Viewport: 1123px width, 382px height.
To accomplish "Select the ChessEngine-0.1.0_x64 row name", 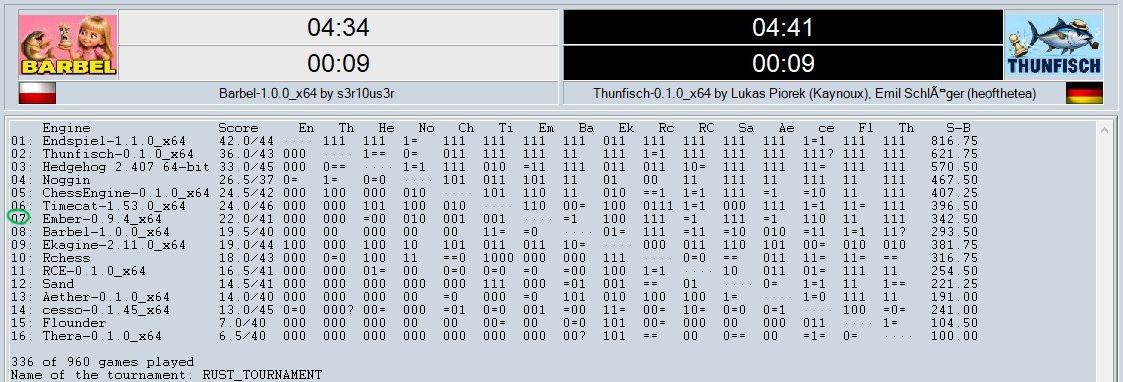I will pos(126,193).
